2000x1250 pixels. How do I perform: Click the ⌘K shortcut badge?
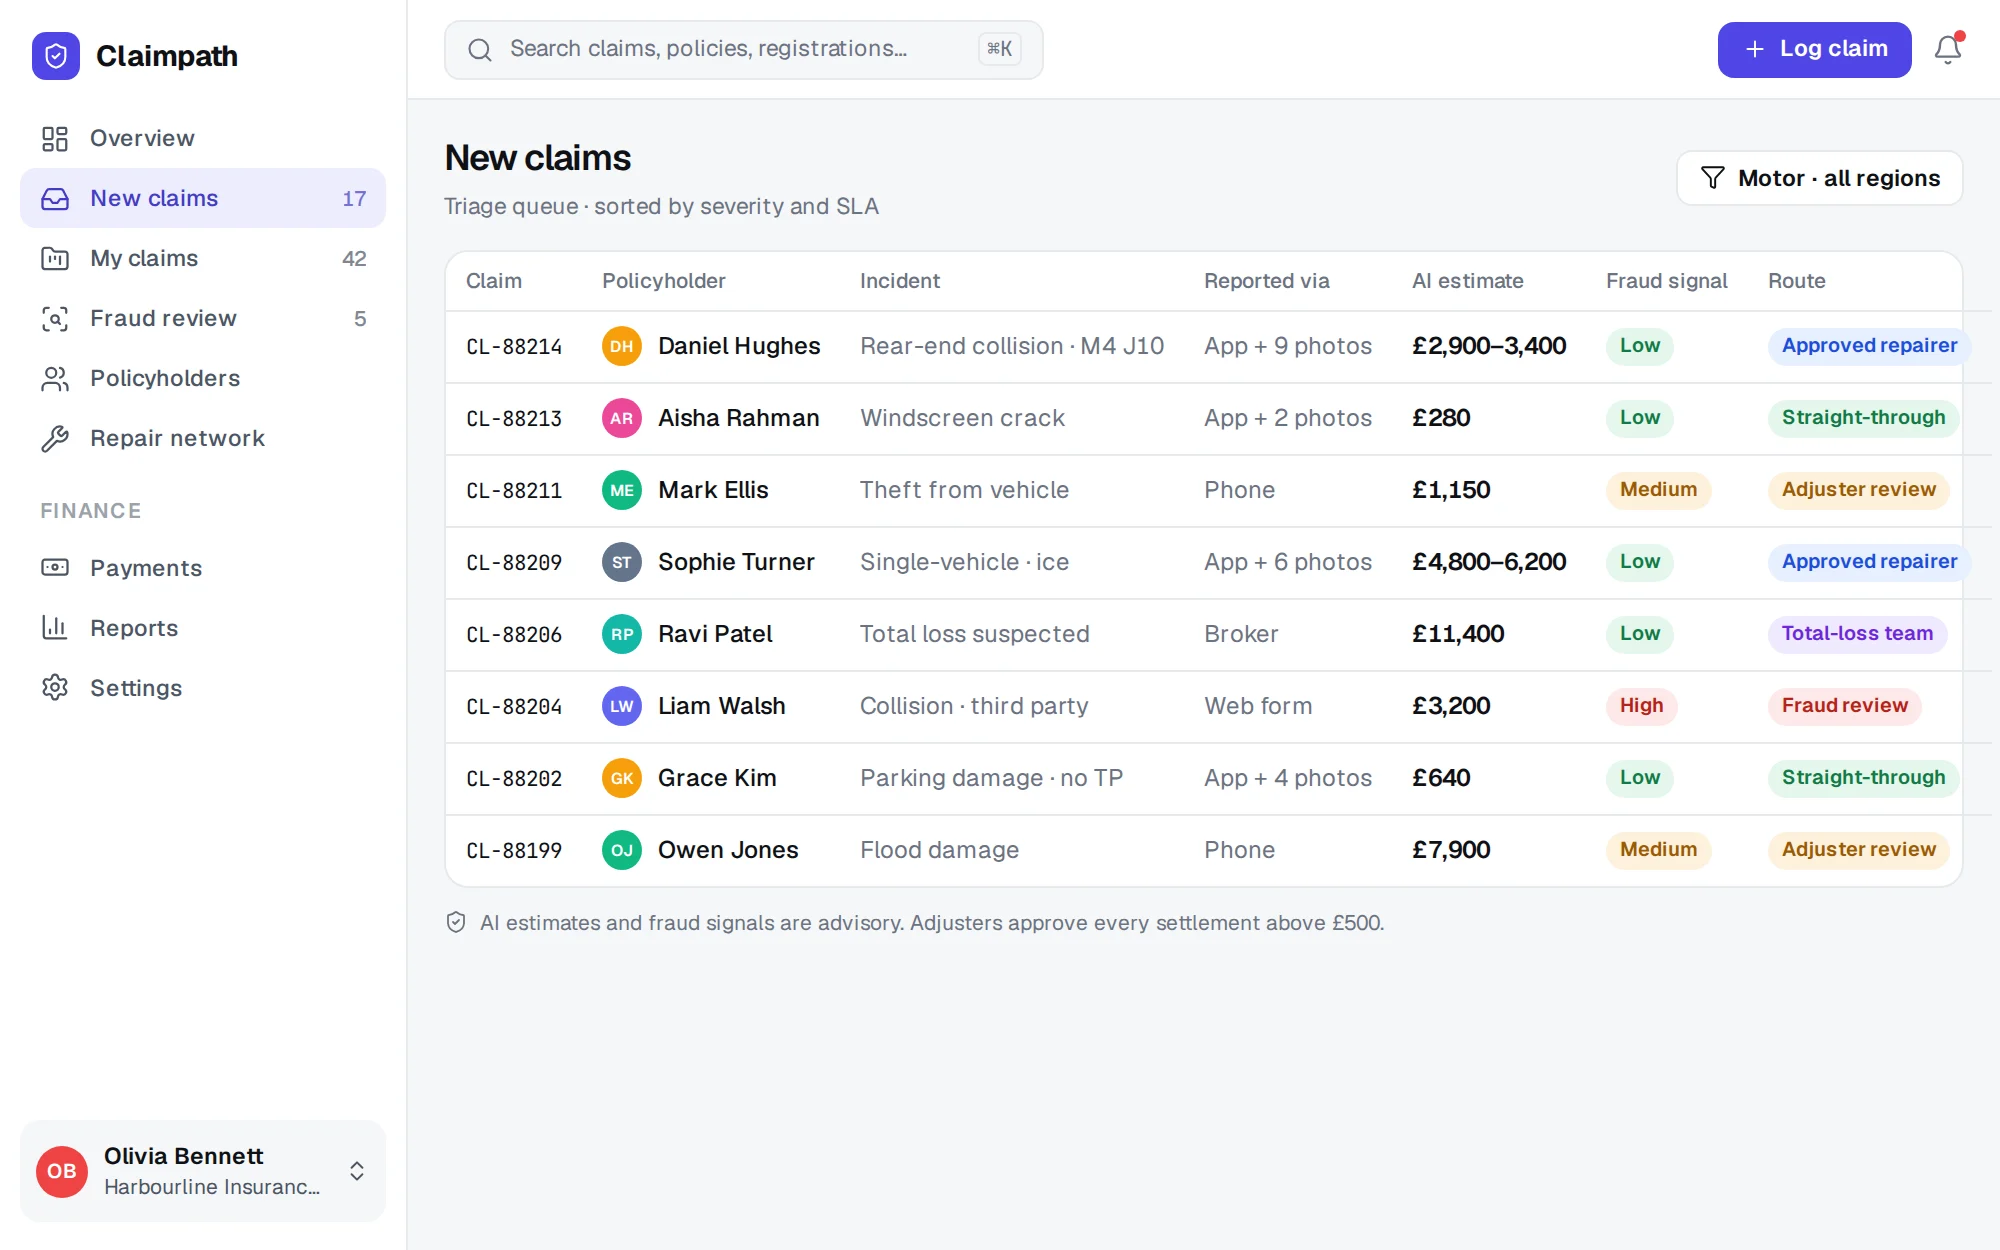tap(999, 49)
